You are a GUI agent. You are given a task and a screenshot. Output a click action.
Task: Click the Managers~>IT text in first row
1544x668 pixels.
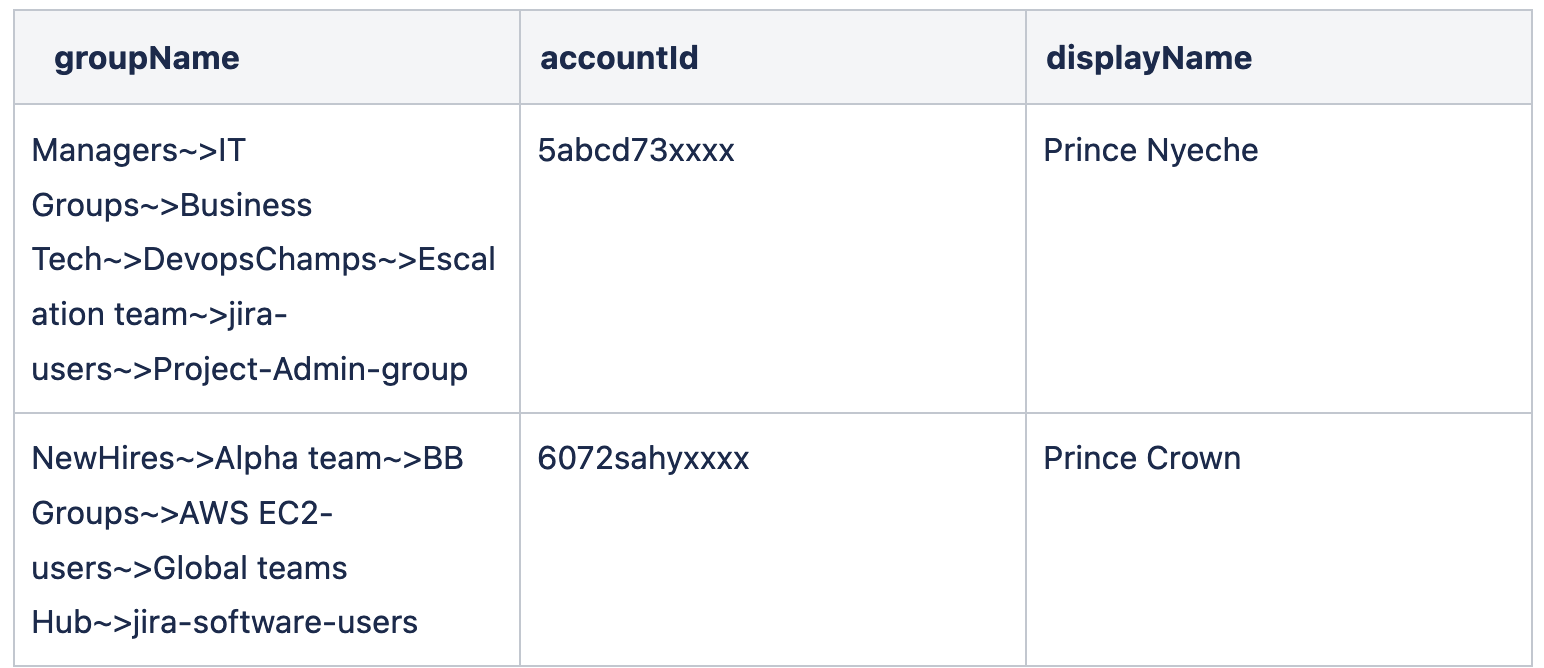(x=139, y=150)
